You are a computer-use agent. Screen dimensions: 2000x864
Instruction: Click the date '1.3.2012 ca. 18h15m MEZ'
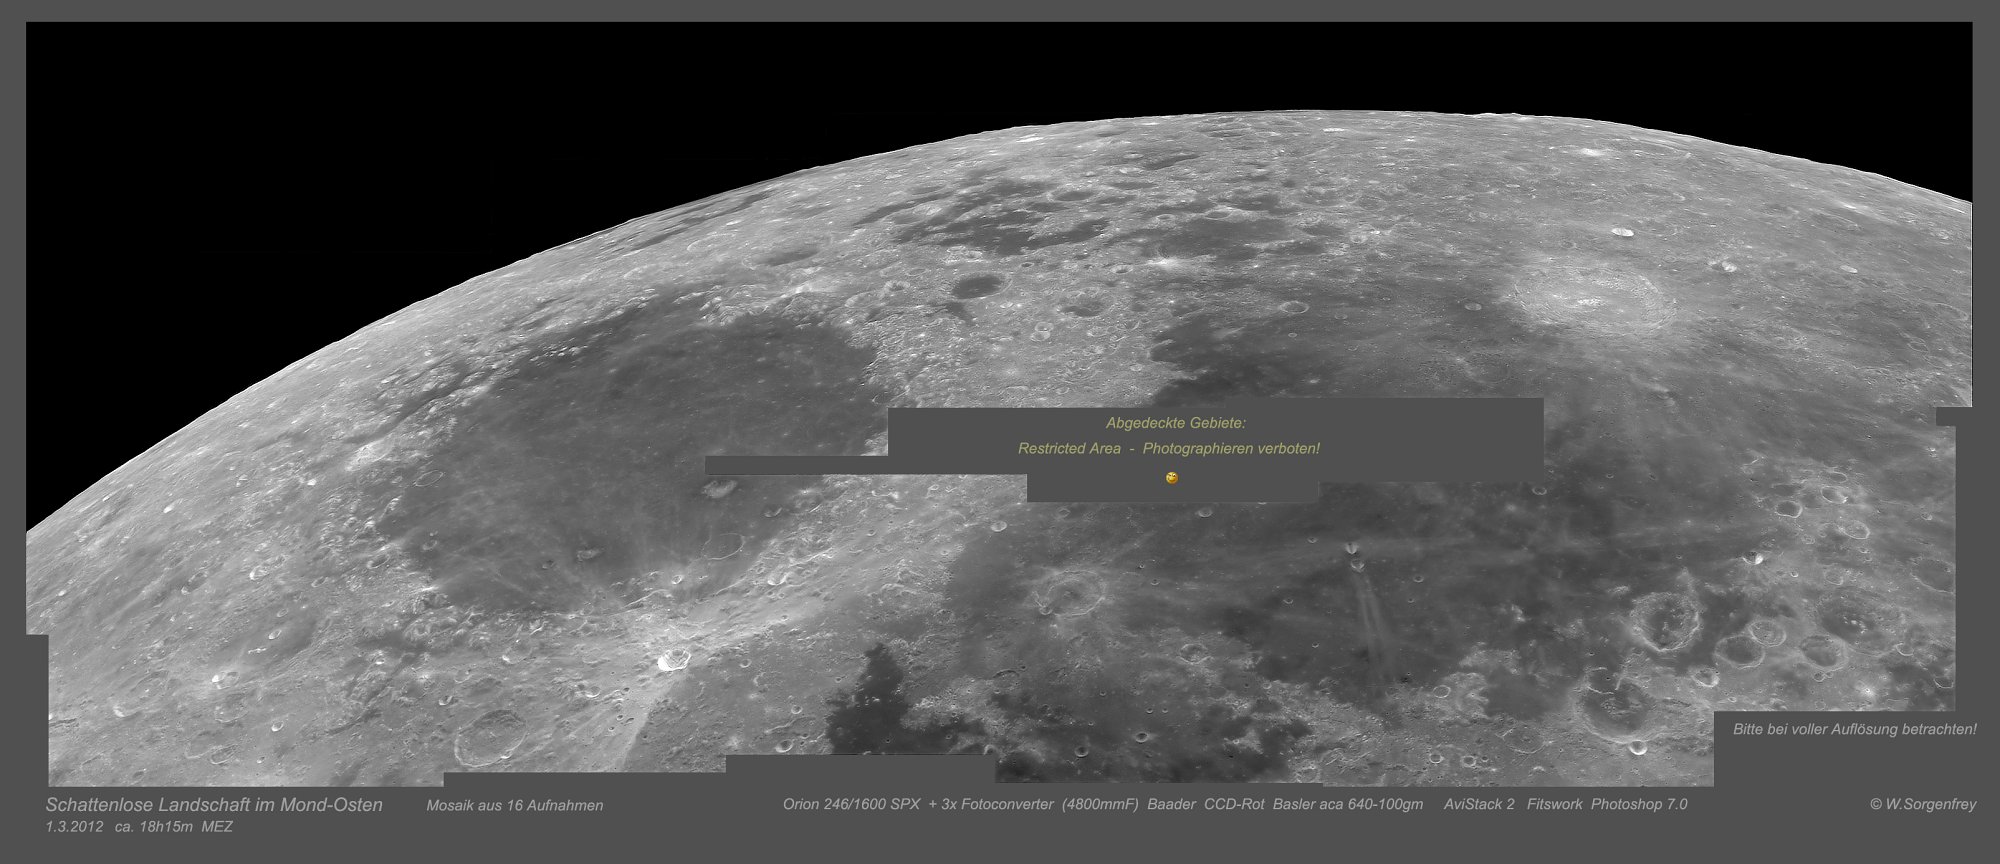(x=139, y=827)
